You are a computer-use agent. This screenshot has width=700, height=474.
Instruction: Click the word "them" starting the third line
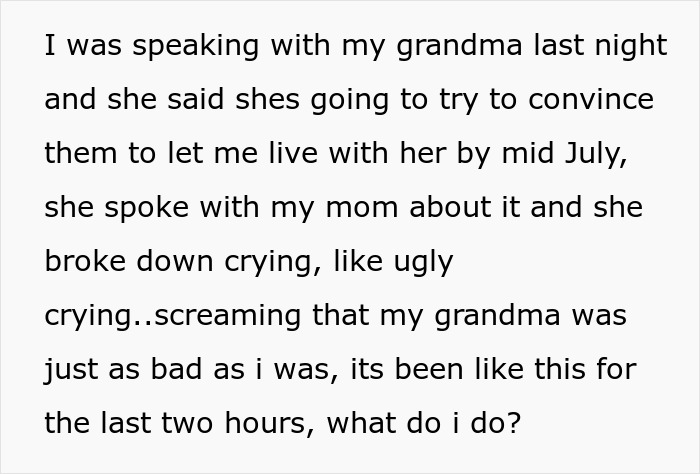(x=79, y=153)
